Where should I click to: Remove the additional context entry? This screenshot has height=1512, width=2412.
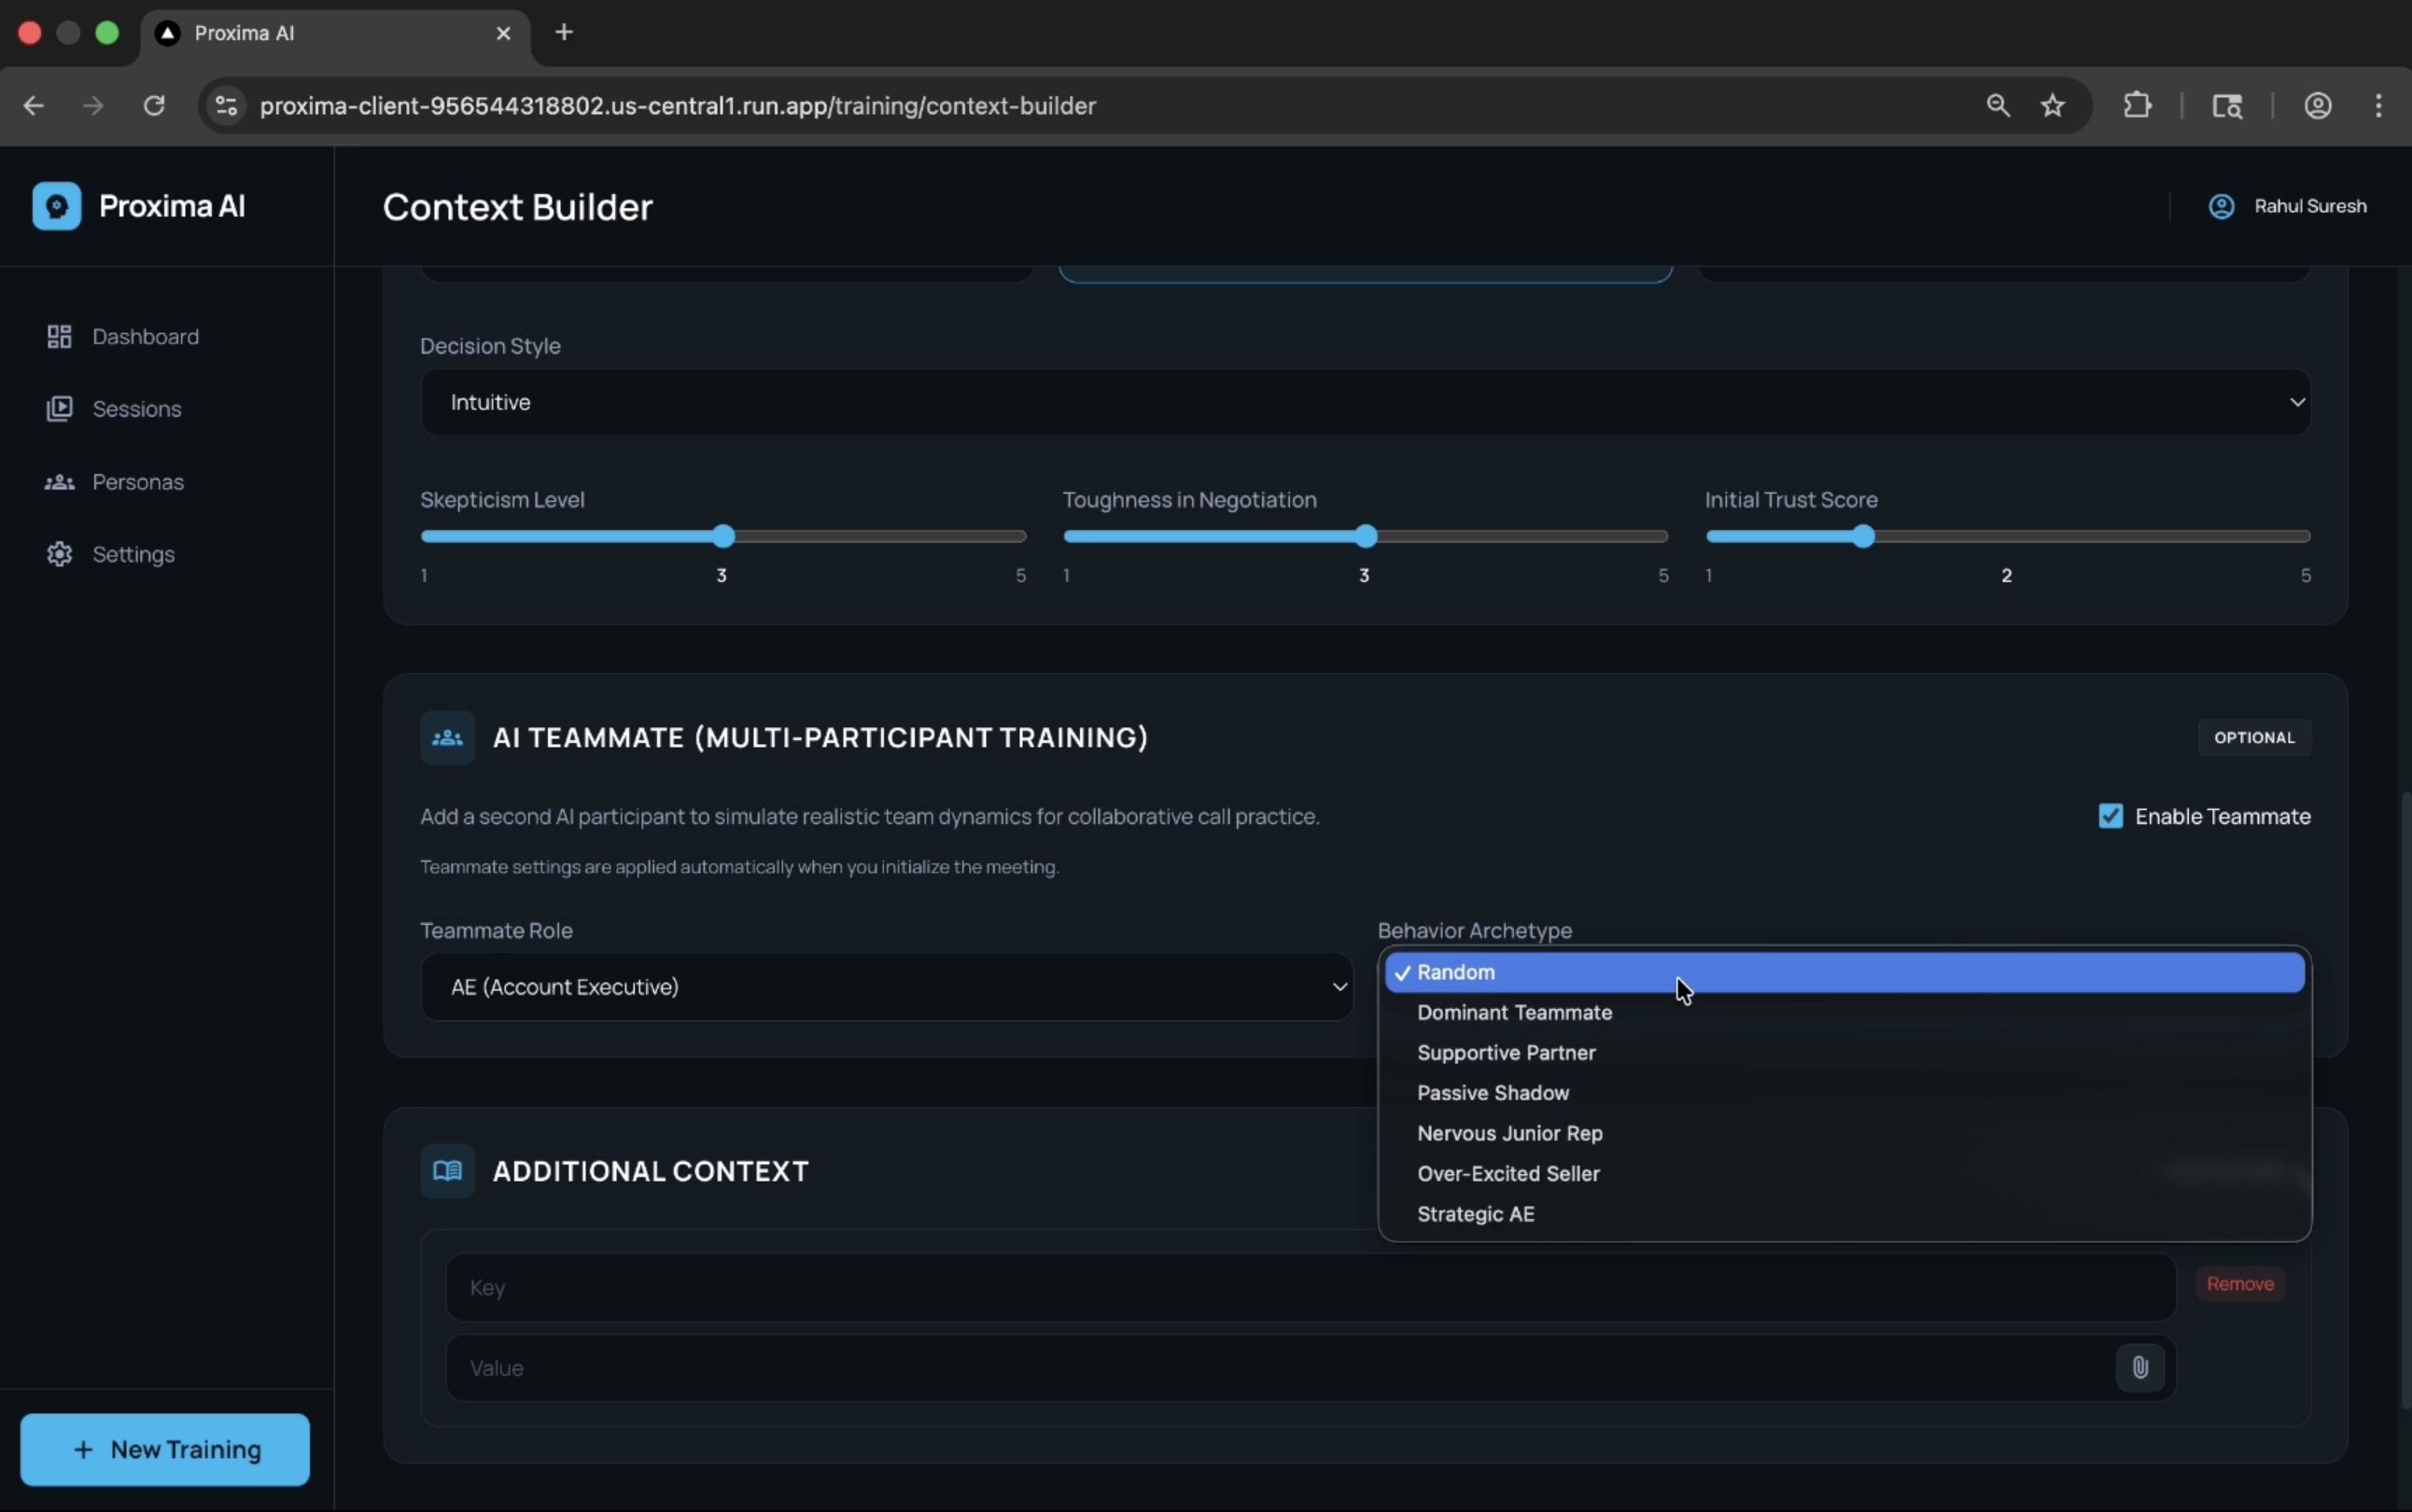pyautogui.click(x=2239, y=1284)
